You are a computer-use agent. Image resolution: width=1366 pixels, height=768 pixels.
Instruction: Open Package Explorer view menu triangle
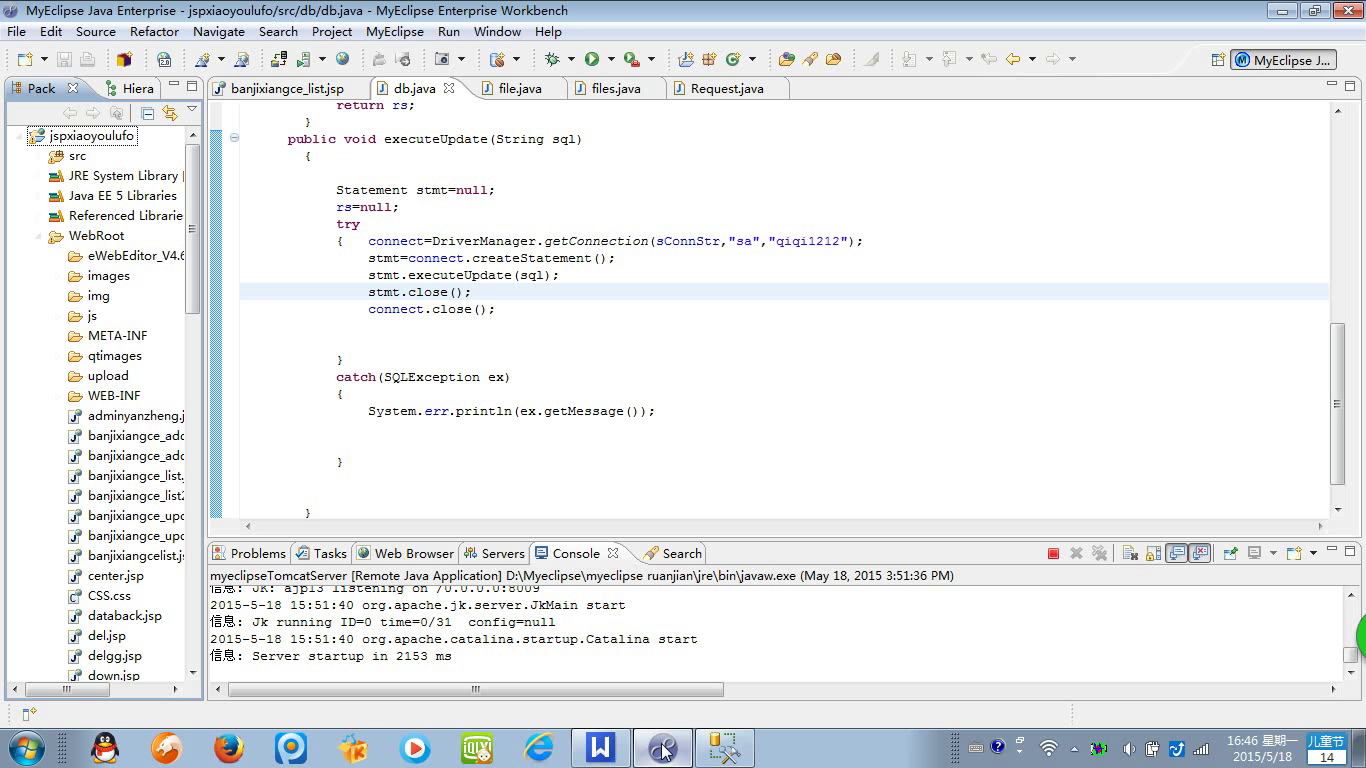click(192, 110)
